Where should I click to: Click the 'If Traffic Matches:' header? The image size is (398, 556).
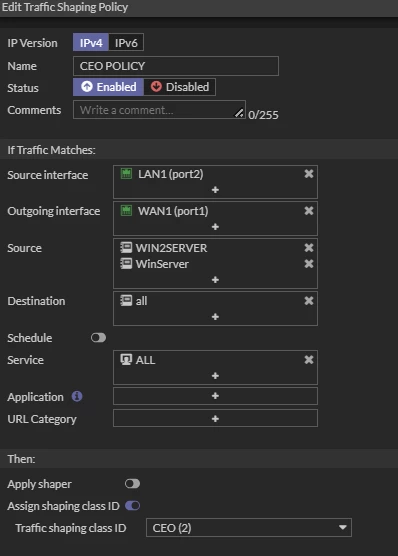pyautogui.click(x=51, y=150)
